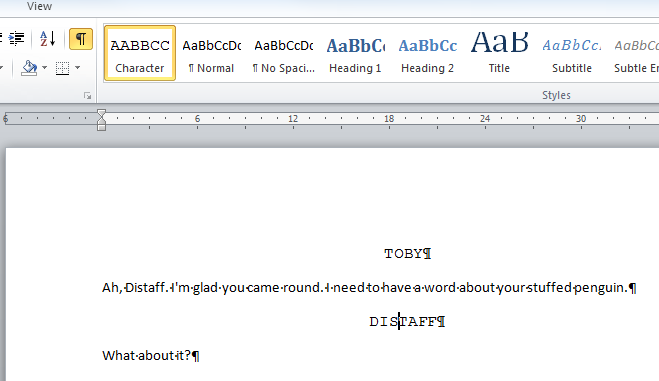Click the Borders icon
Screen dimensions: 659x381
tap(62, 68)
